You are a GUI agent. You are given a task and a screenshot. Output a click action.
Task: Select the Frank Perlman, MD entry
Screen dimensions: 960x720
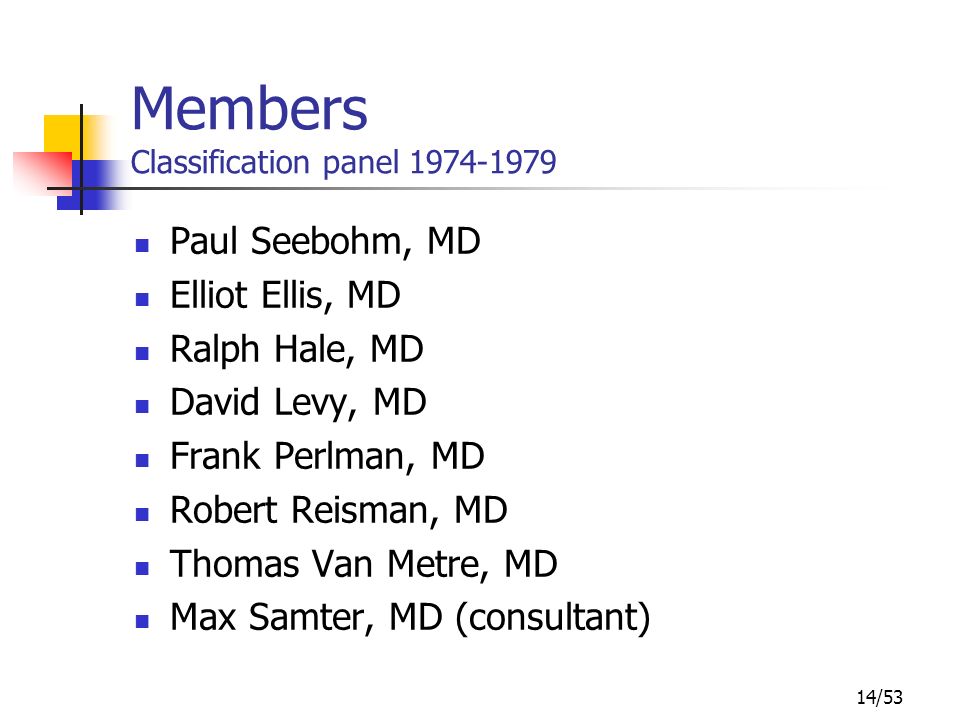[x=328, y=457]
